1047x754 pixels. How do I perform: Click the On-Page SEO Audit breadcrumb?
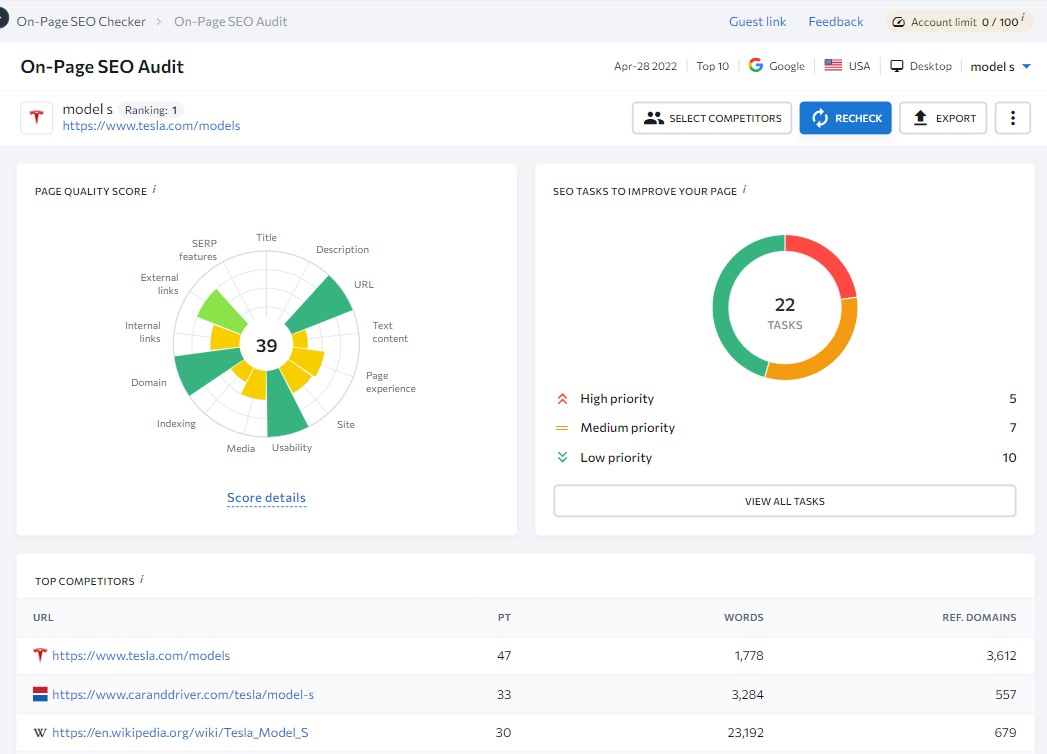230,21
